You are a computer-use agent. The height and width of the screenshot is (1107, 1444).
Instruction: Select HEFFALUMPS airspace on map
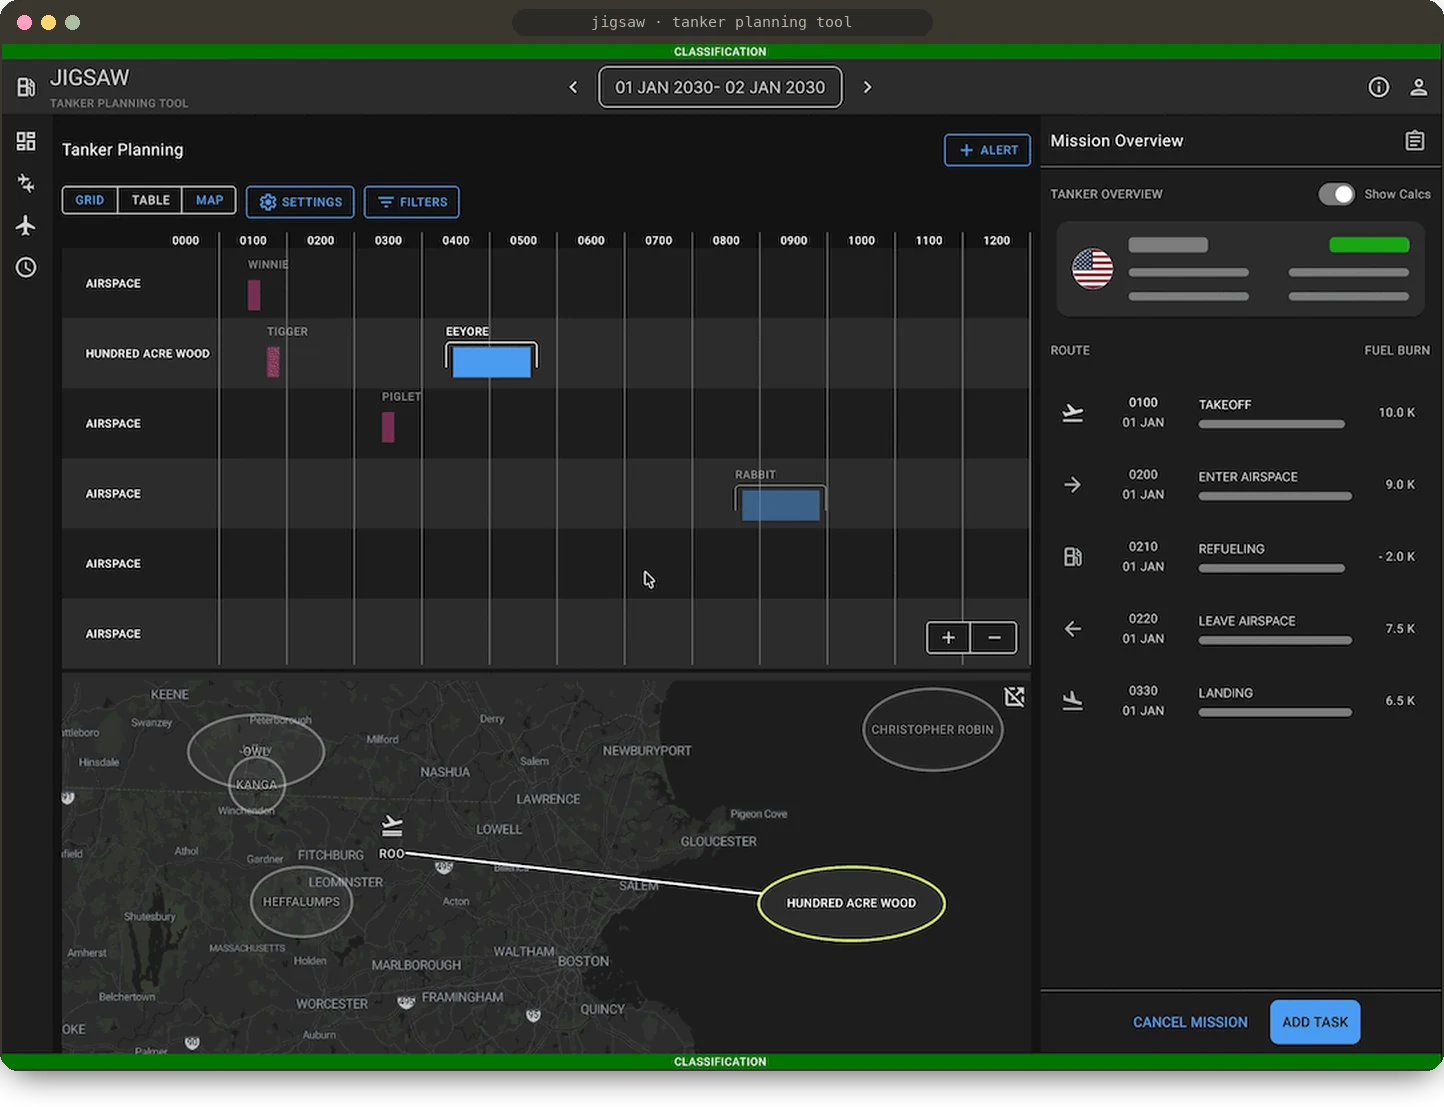pos(301,902)
